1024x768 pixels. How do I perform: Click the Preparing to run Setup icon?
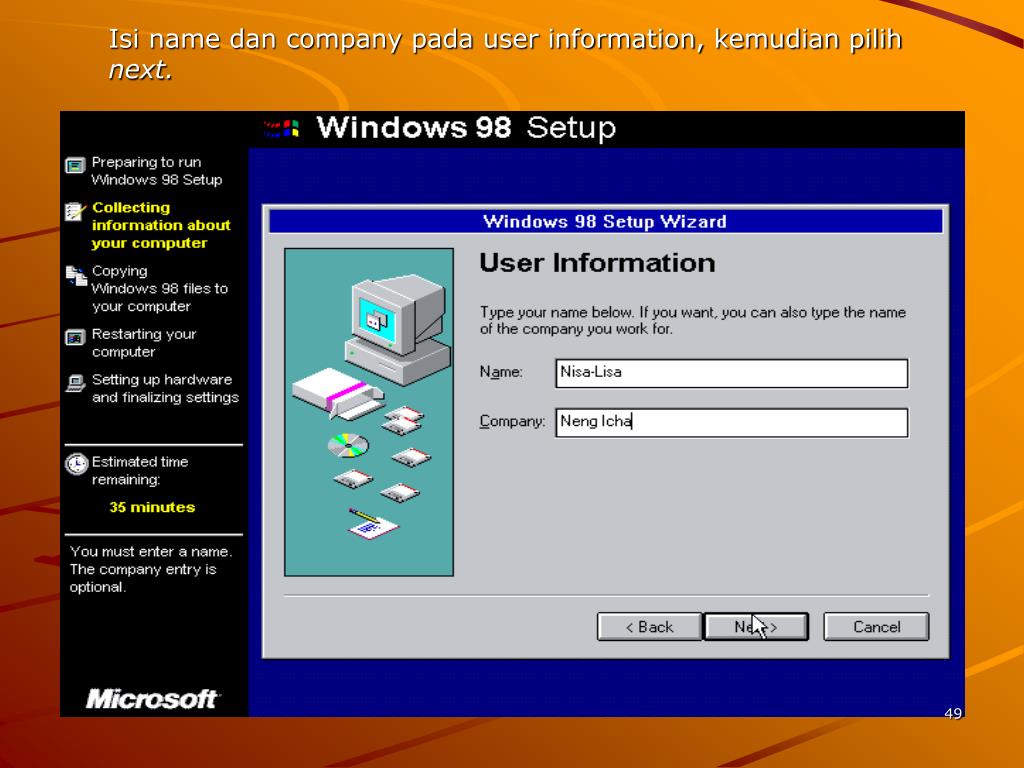pyautogui.click(x=75, y=165)
